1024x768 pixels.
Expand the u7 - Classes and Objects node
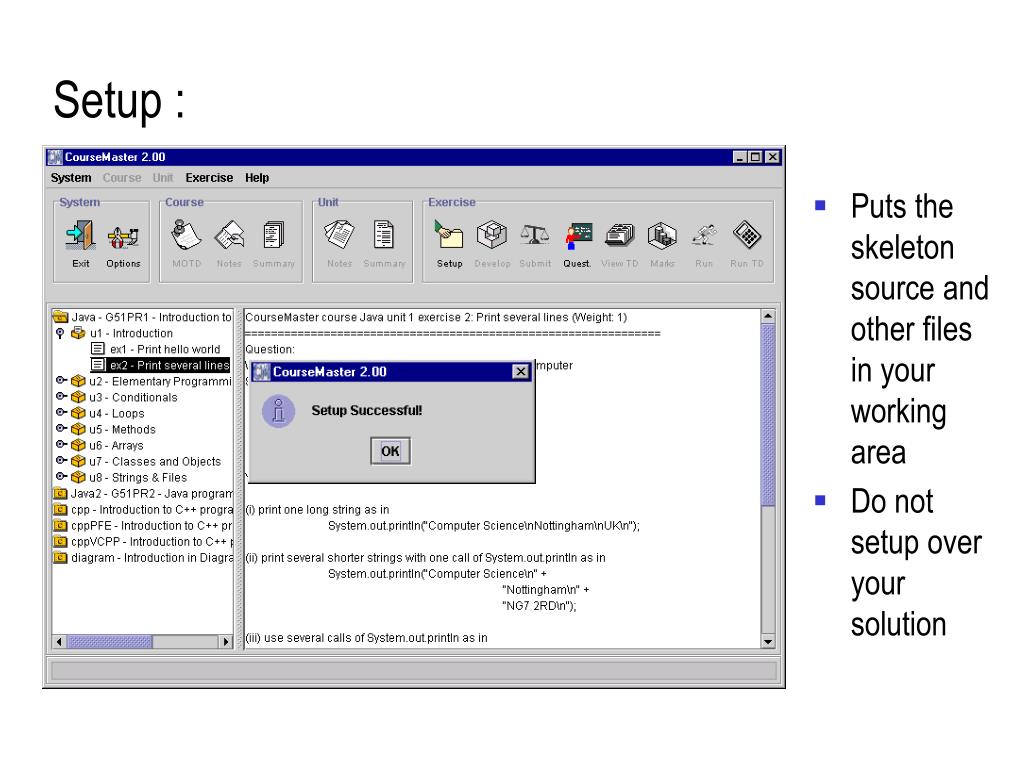(61, 460)
